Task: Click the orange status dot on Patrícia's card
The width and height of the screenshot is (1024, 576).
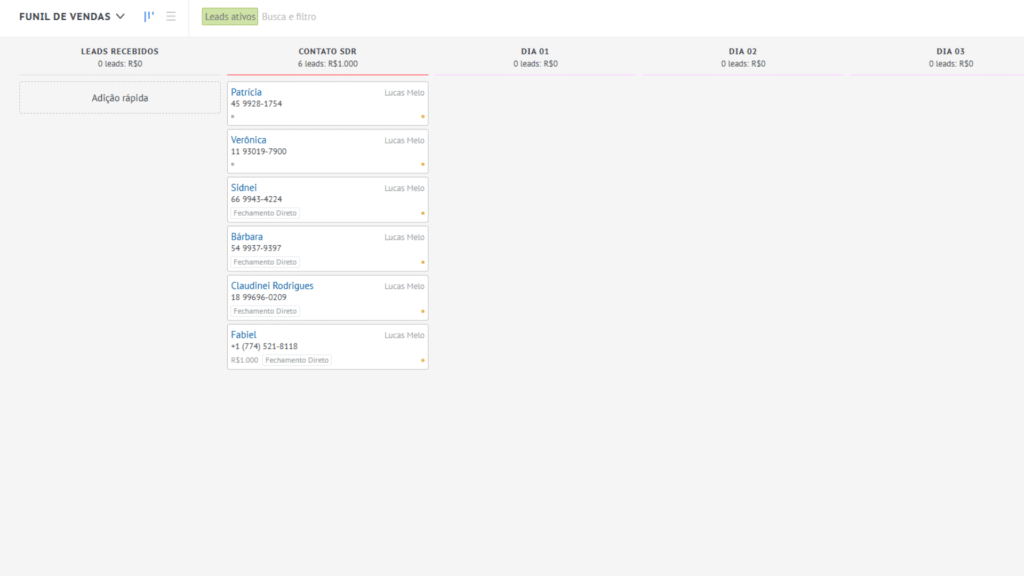Action: [x=423, y=116]
